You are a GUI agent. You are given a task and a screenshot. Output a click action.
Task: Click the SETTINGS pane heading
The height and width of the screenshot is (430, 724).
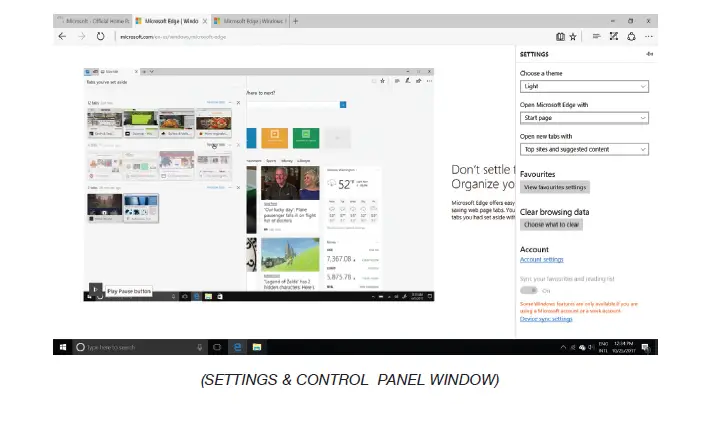(x=534, y=54)
